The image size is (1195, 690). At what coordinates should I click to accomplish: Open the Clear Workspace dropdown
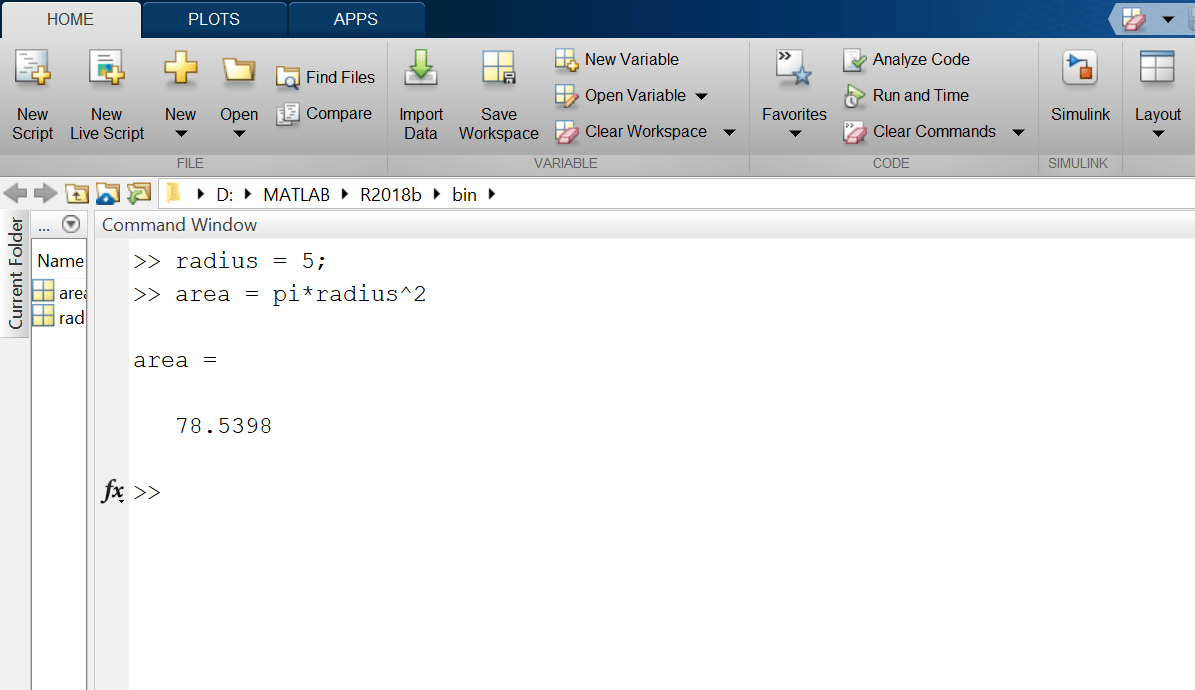(x=729, y=131)
